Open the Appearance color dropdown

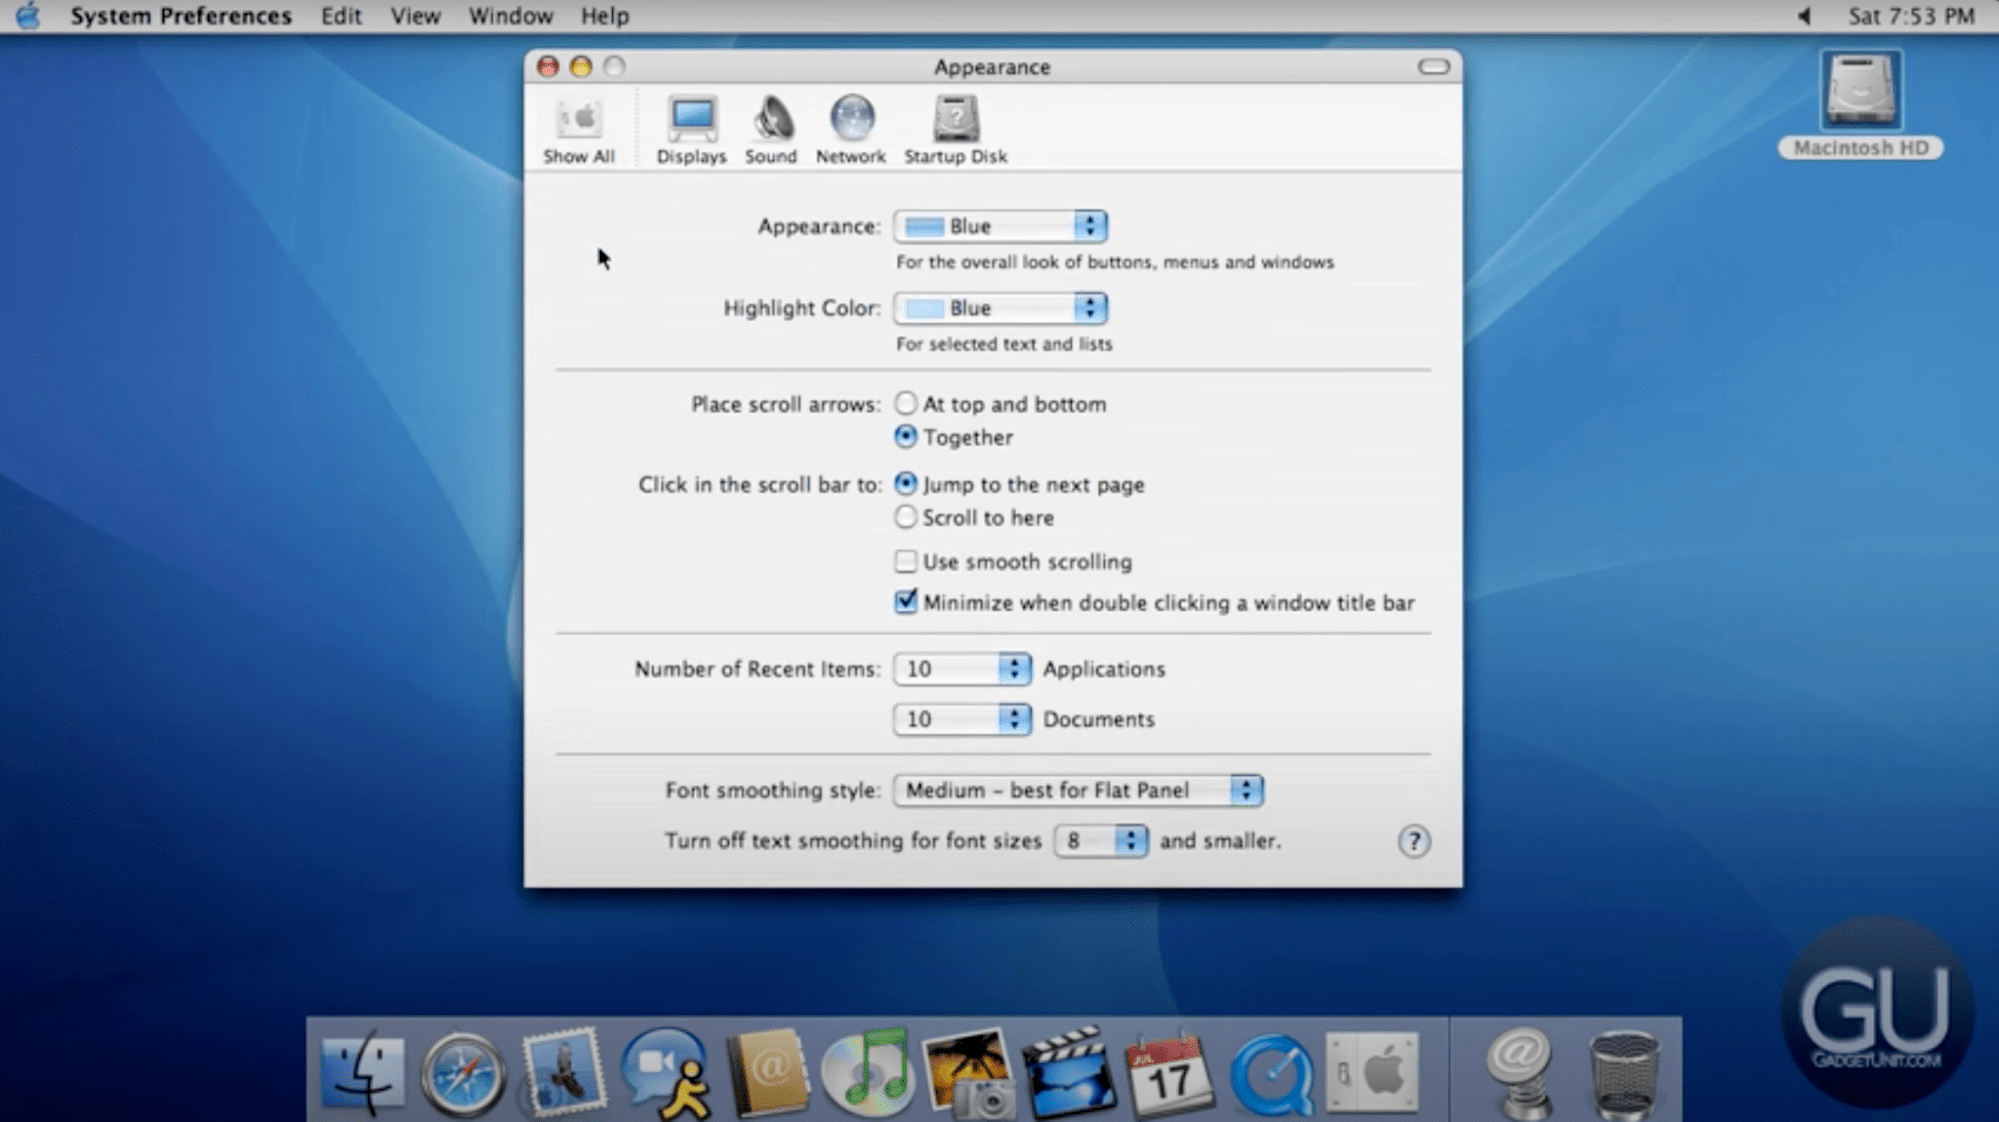tap(1001, 226)
